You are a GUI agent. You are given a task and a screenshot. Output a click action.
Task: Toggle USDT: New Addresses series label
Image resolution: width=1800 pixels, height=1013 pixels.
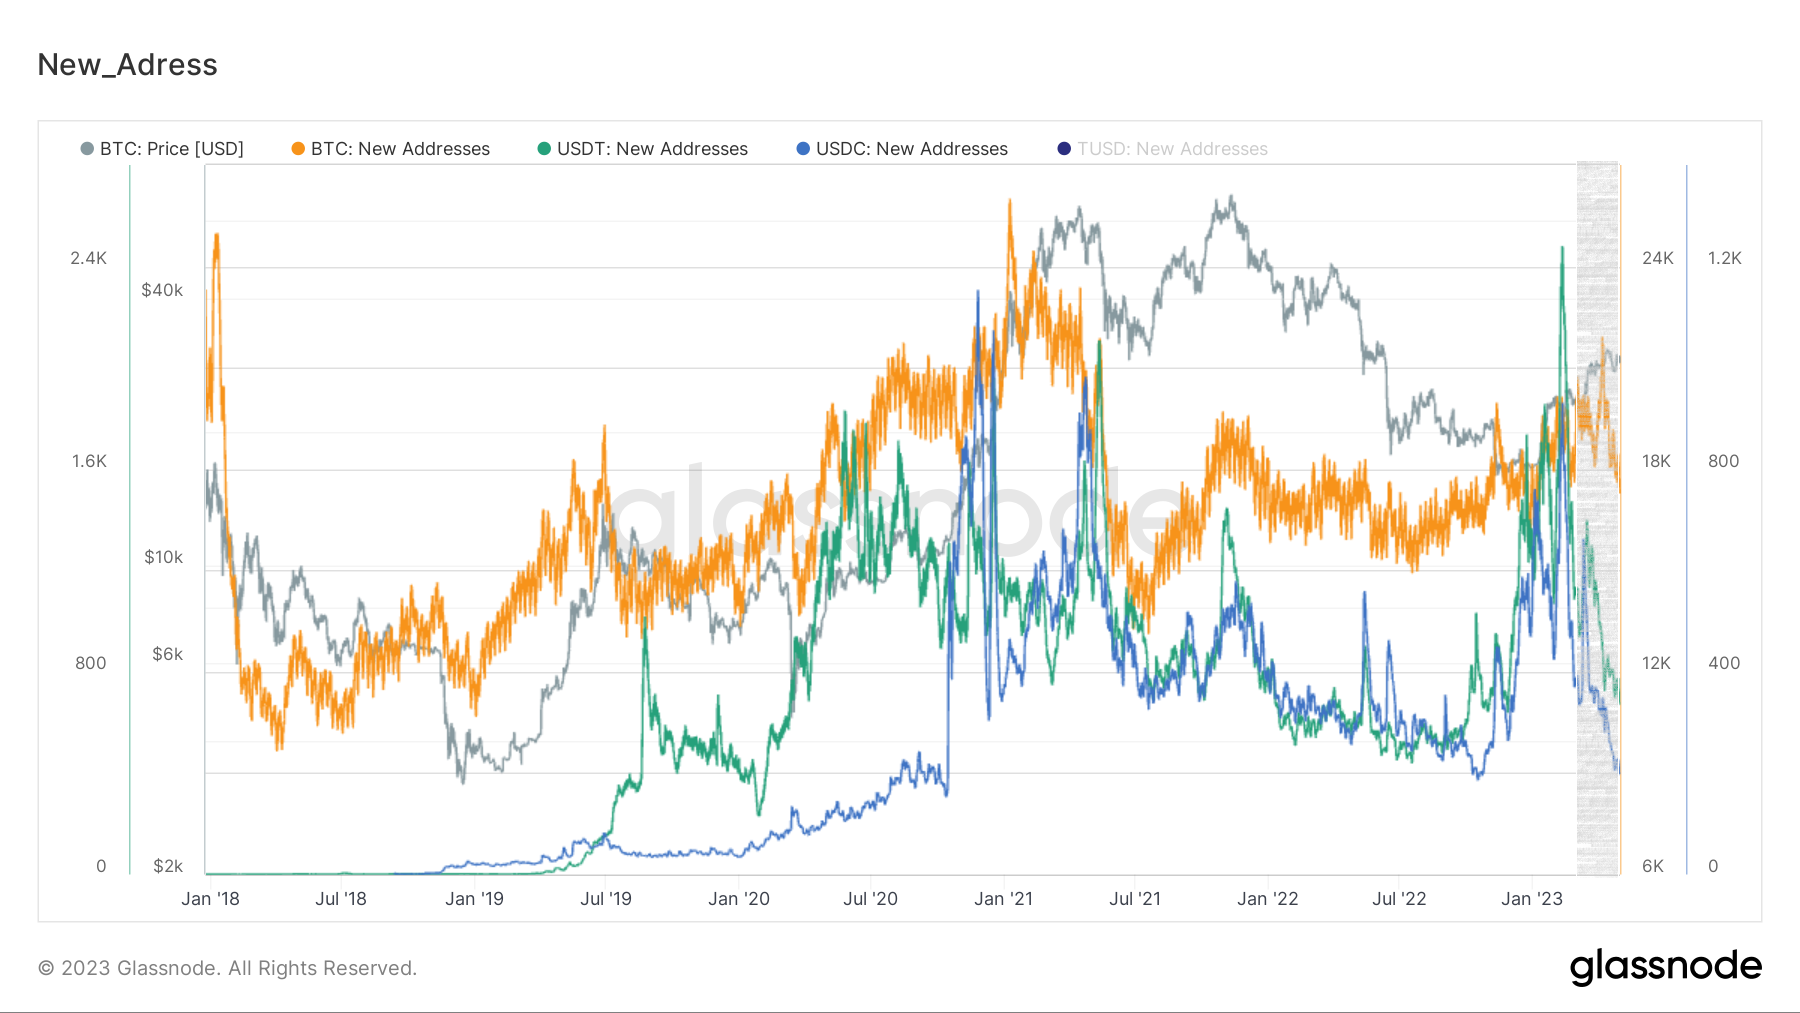652,149
